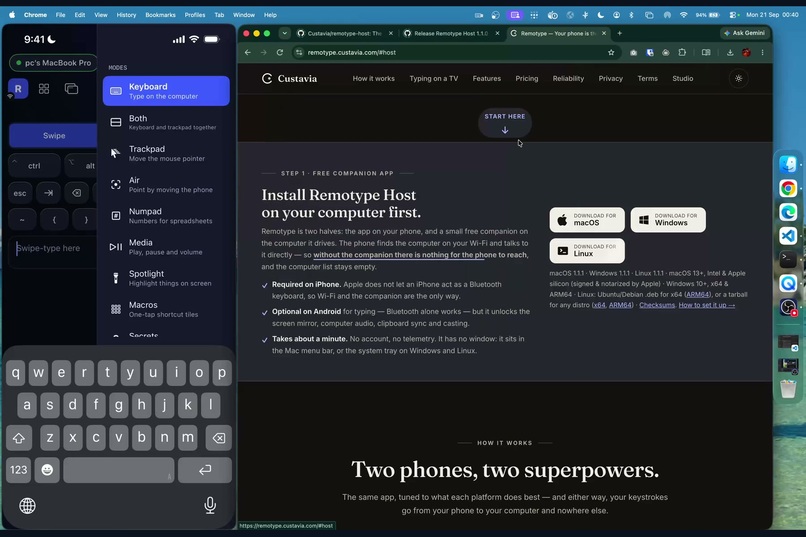Screen dimensions: 806x537
Task: Click the Wi-Fi icon in menu bar
Action: tap(683, 15)
